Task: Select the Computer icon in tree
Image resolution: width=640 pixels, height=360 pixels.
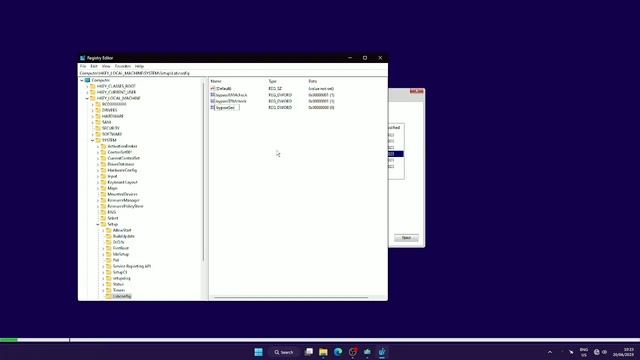Action: click(x=87, y=80)
